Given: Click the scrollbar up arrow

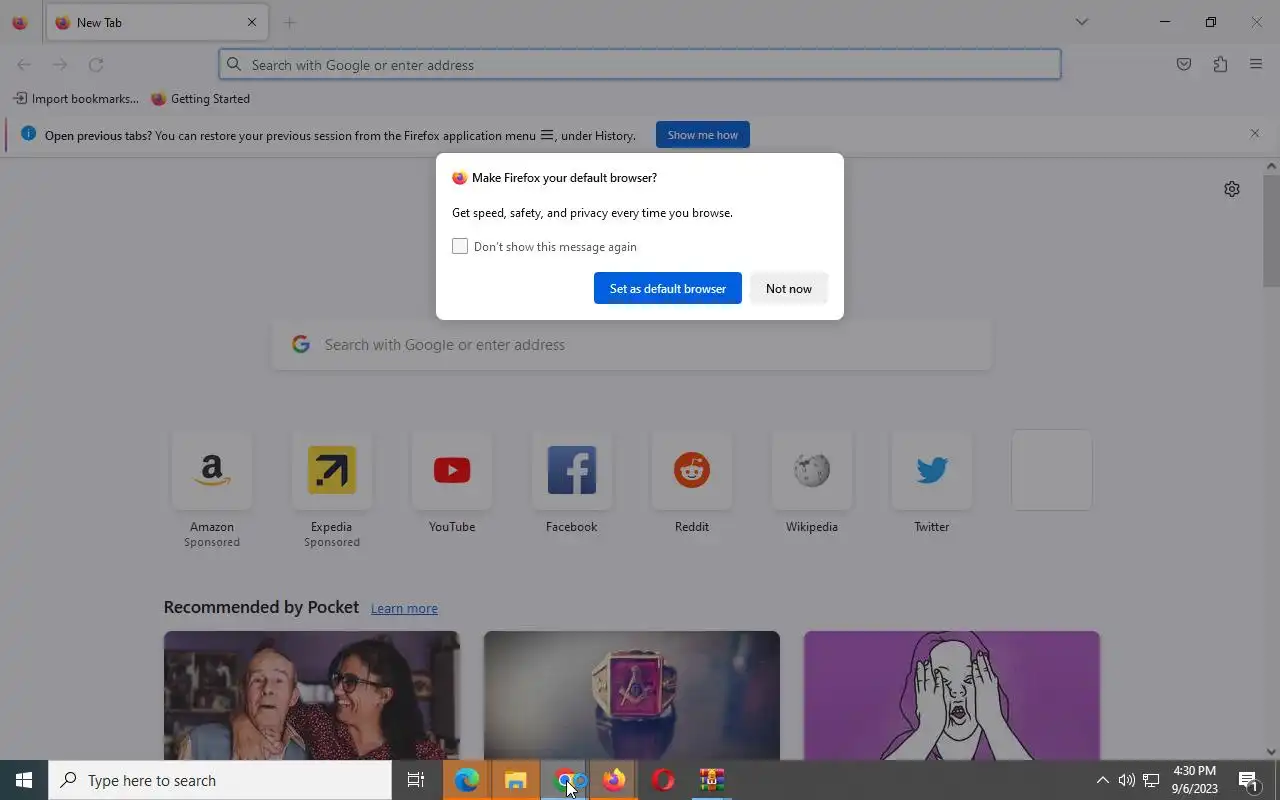Looking at the screenshot, I should tap(1271, 166).
